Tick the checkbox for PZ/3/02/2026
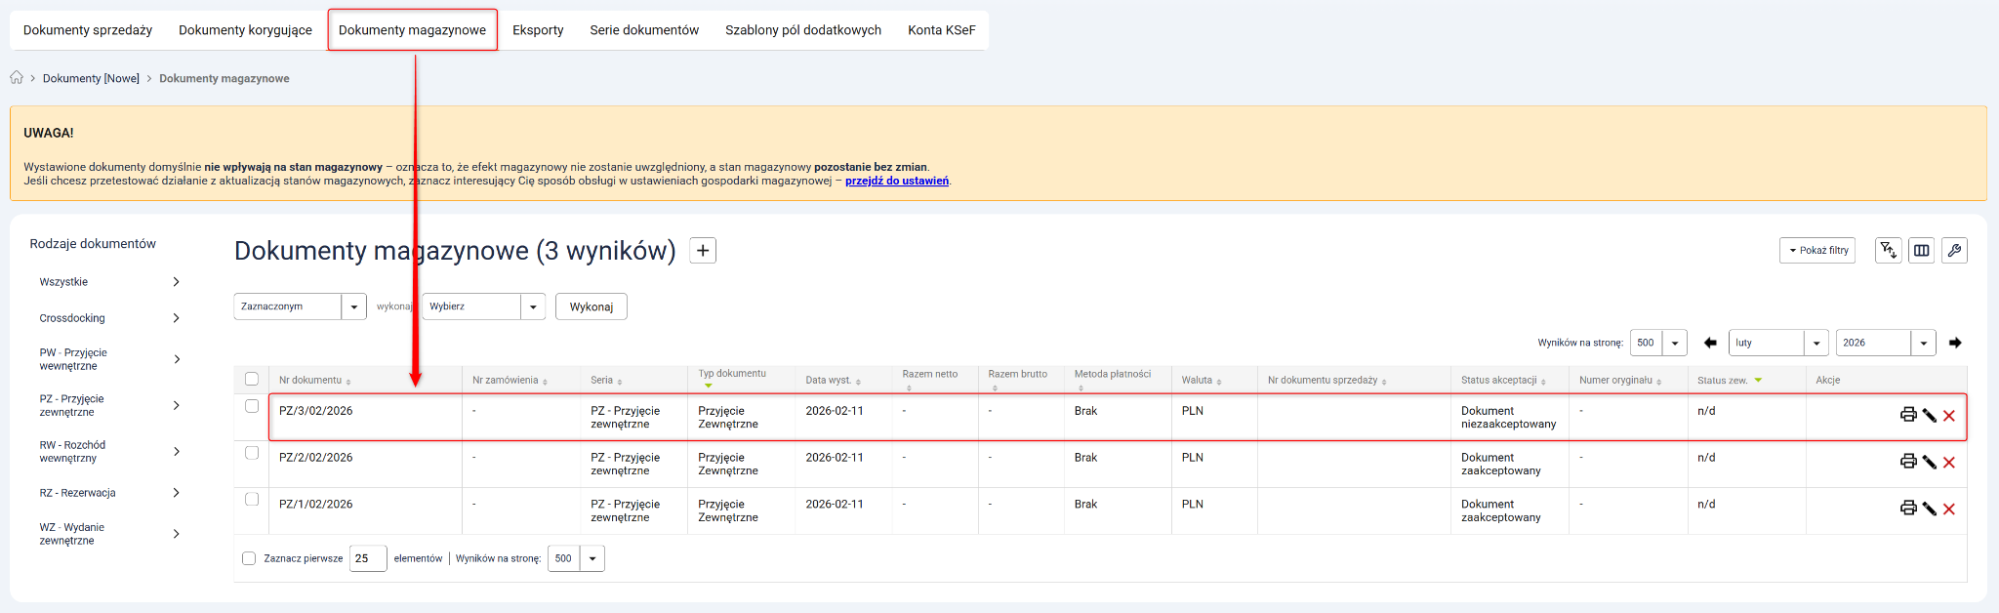The image size is (1999, 613). tap(252, 407)
